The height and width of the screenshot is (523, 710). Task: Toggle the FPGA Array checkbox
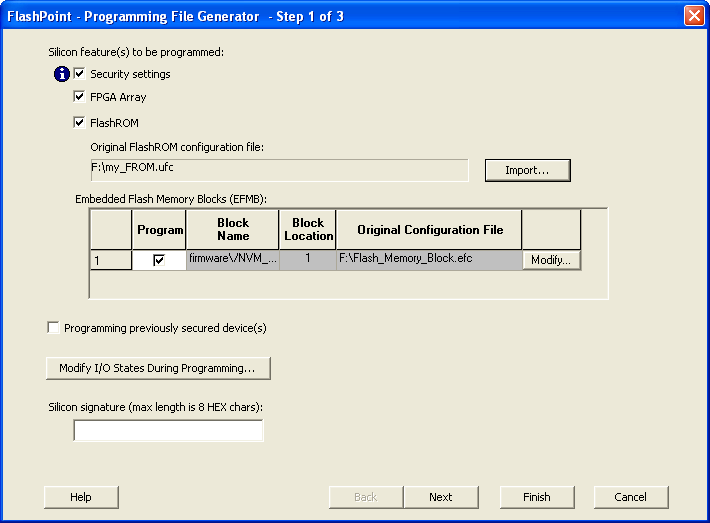click(x=79, y=96)
